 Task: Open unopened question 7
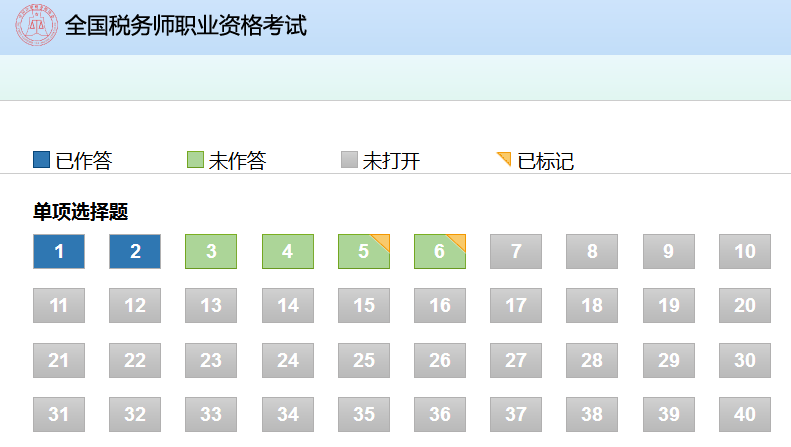pos(516,251)
